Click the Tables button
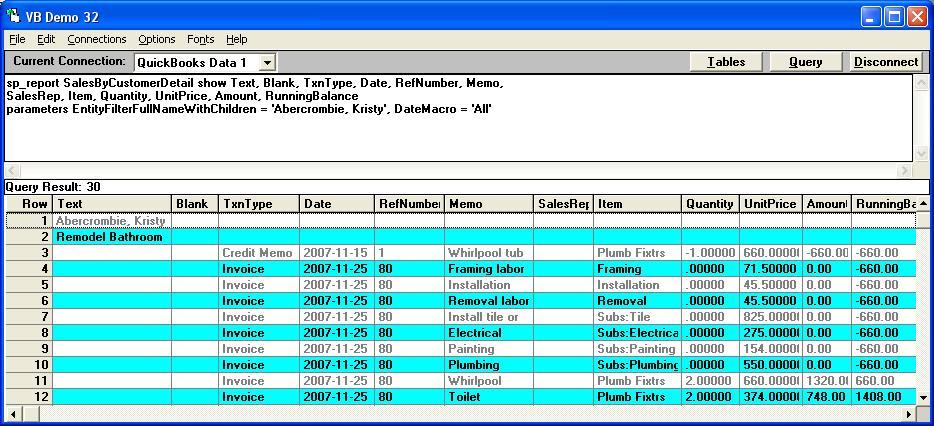Screen dimensions: 934x426 point(726,62)
